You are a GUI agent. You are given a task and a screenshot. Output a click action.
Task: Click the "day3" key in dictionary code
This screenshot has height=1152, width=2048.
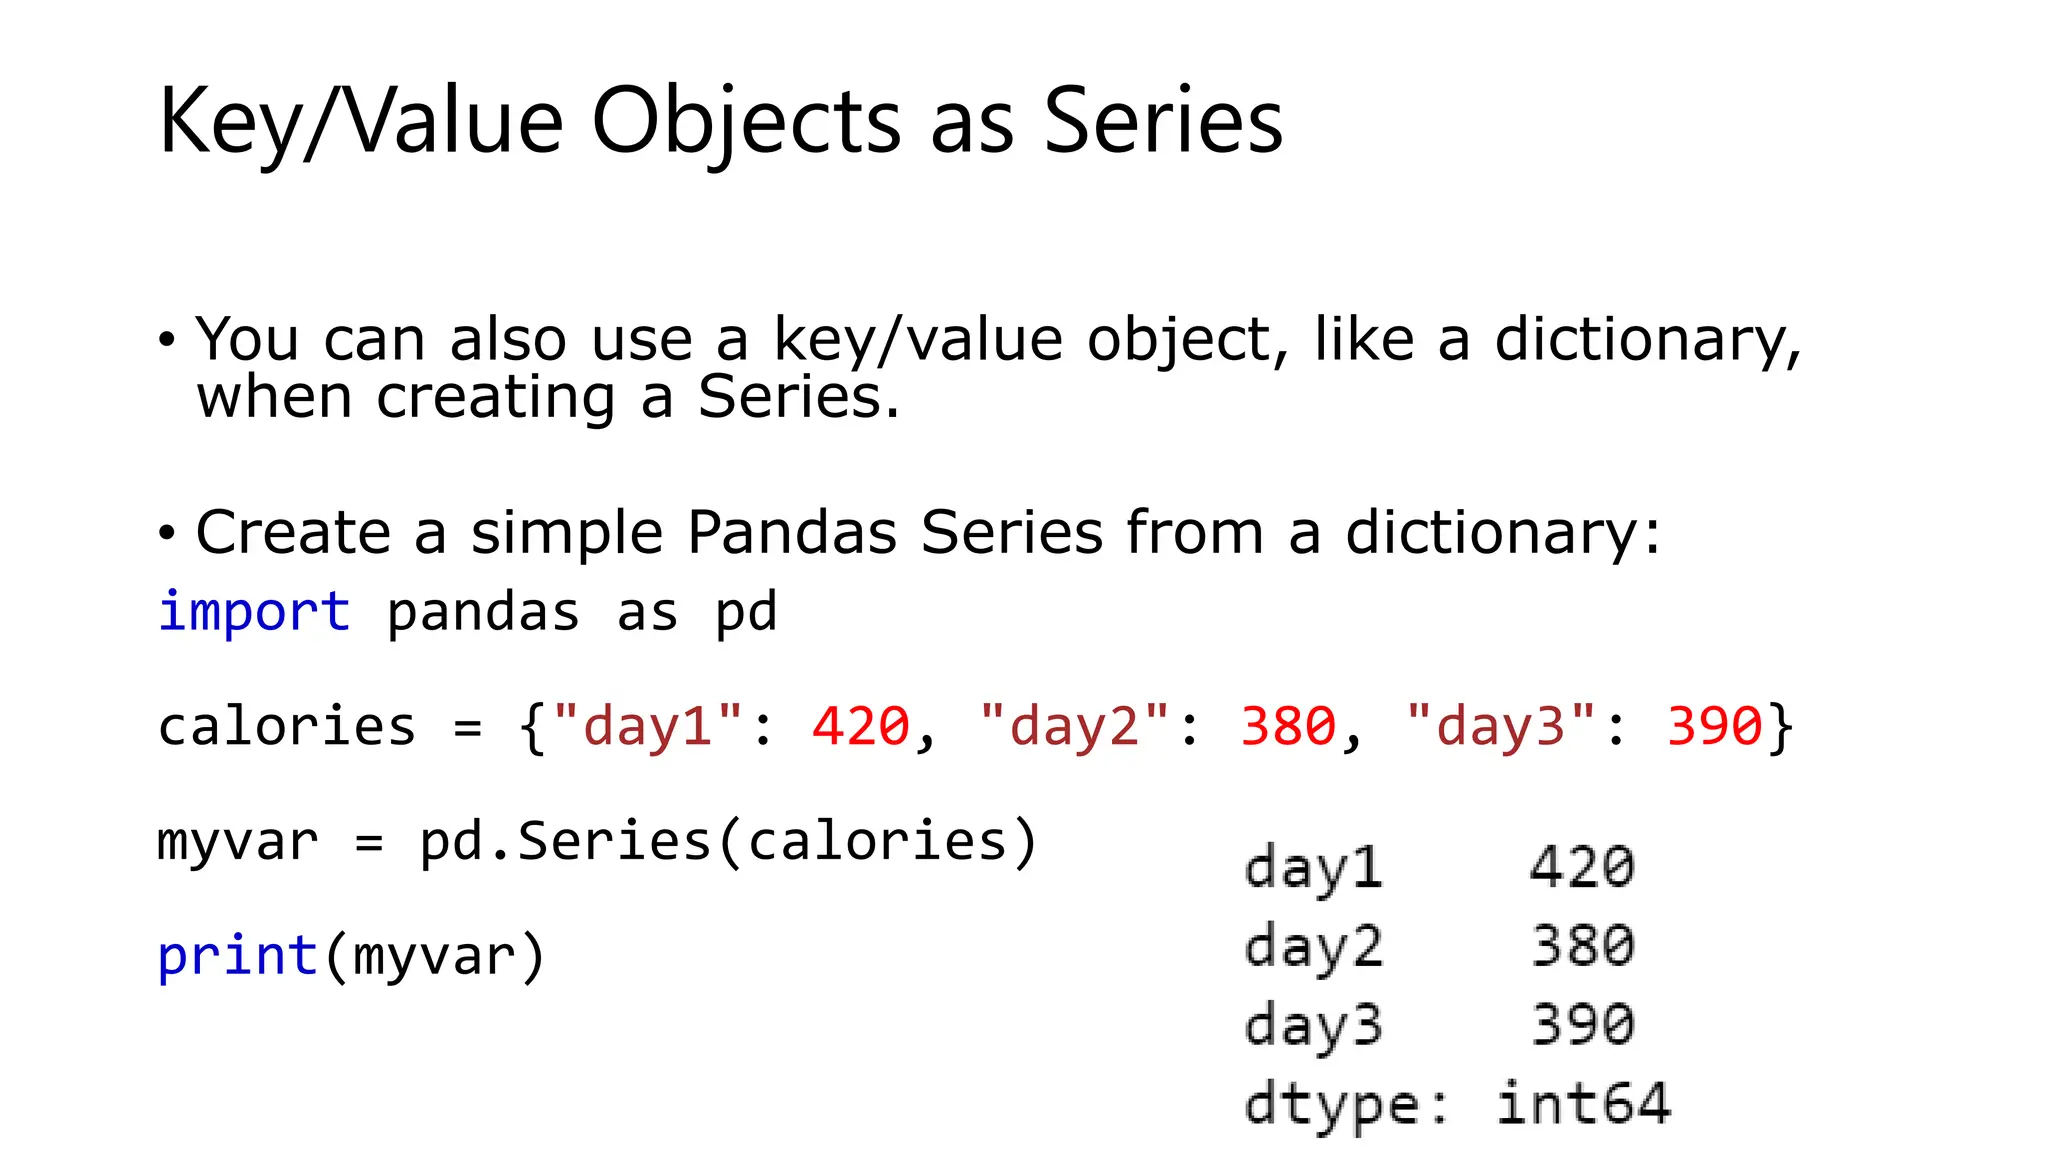(x=1501, y=726)
